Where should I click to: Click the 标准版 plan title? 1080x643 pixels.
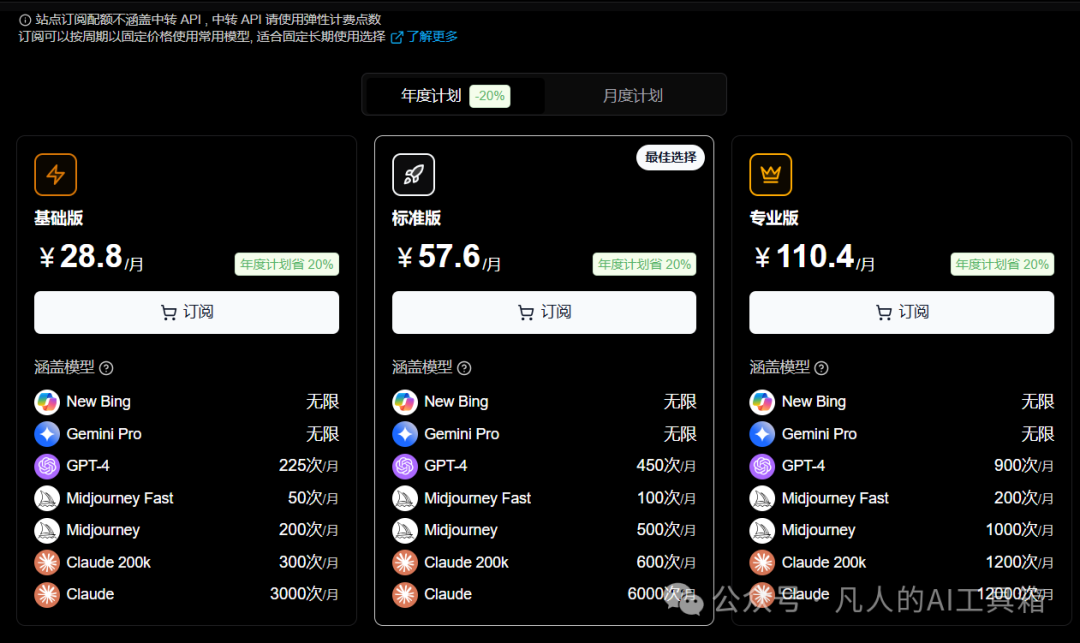point(416,218)
